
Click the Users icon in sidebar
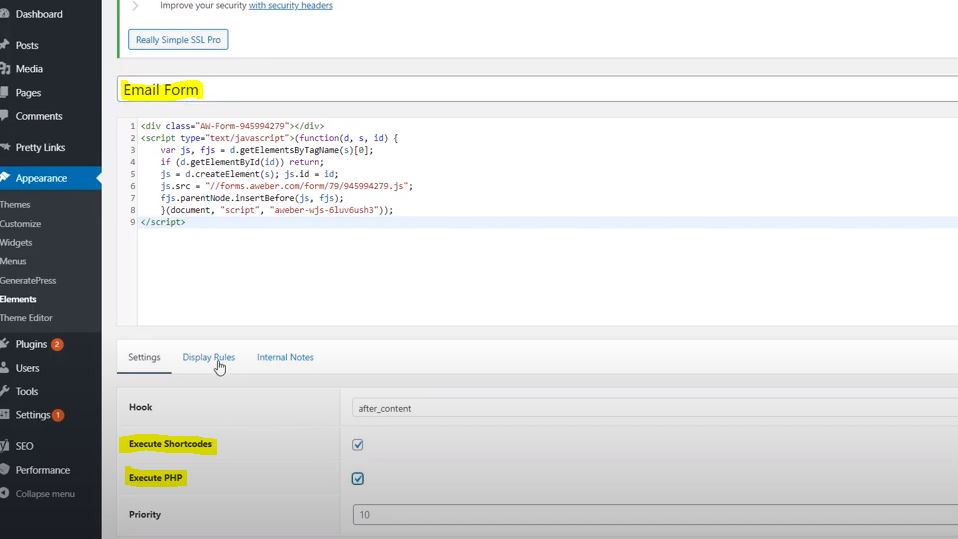coord(4,367)
